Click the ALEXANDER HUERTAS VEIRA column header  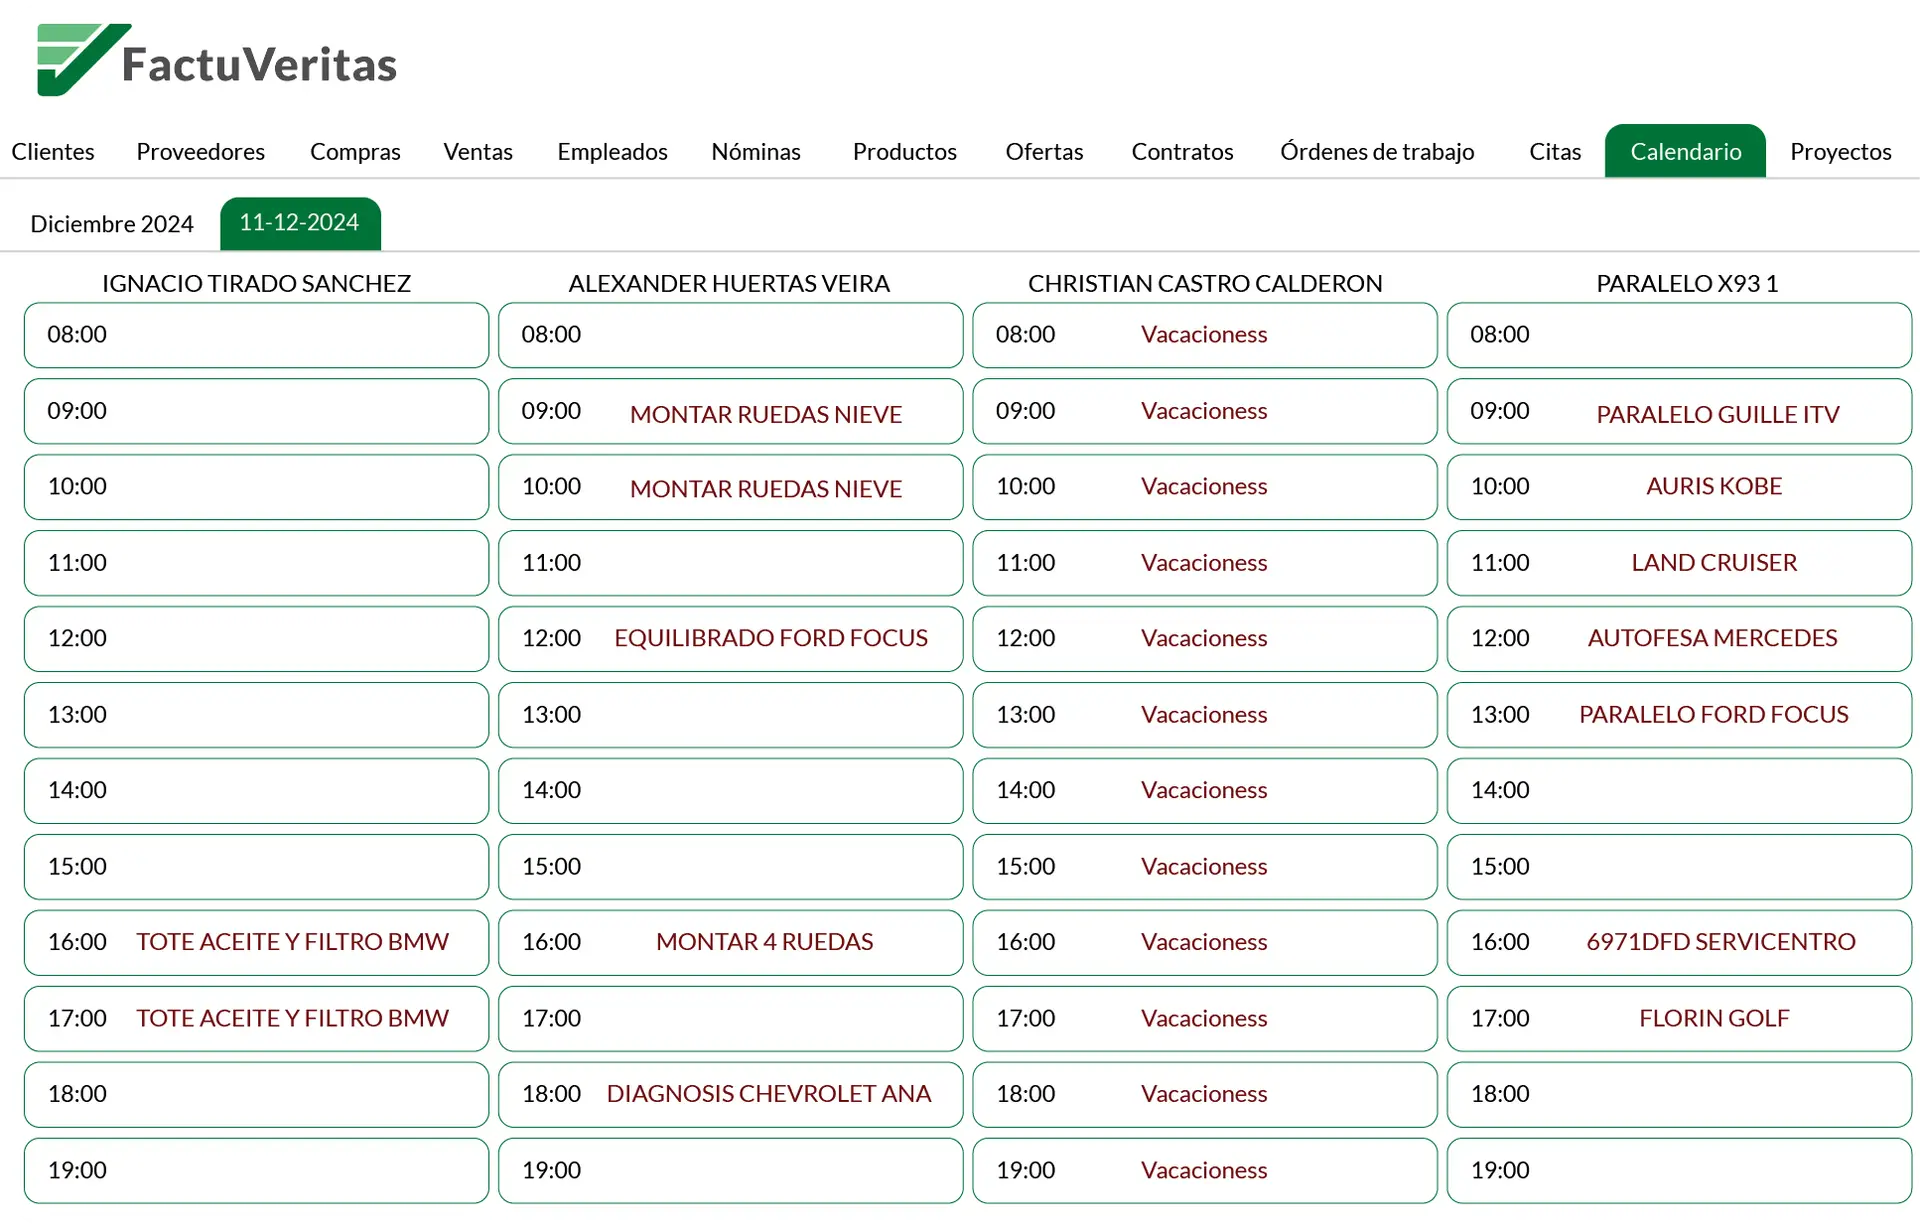pos(729,284)
